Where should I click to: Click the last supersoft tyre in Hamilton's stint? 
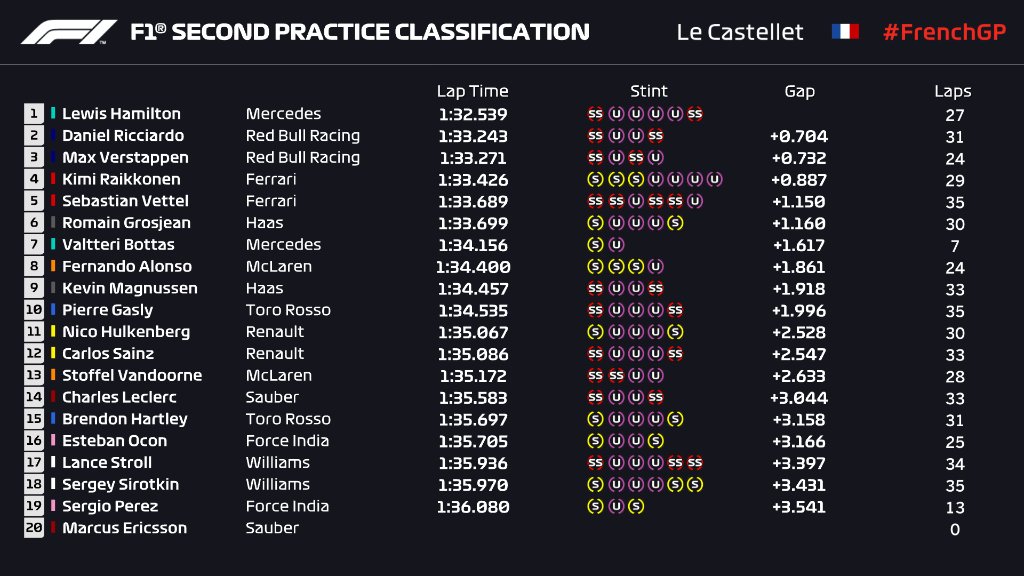pyautogui.click(x=695, y=114)
